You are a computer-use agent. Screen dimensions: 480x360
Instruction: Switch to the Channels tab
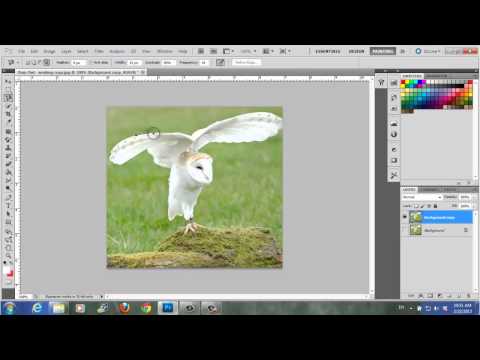[430, 190]
